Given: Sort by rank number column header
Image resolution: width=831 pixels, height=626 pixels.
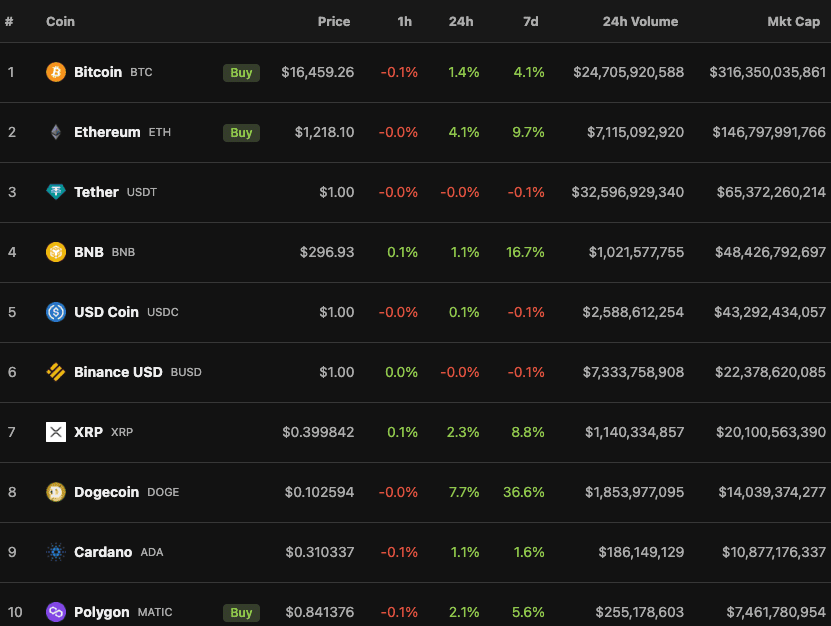Looking at the screenshot, I should (9, 22).
